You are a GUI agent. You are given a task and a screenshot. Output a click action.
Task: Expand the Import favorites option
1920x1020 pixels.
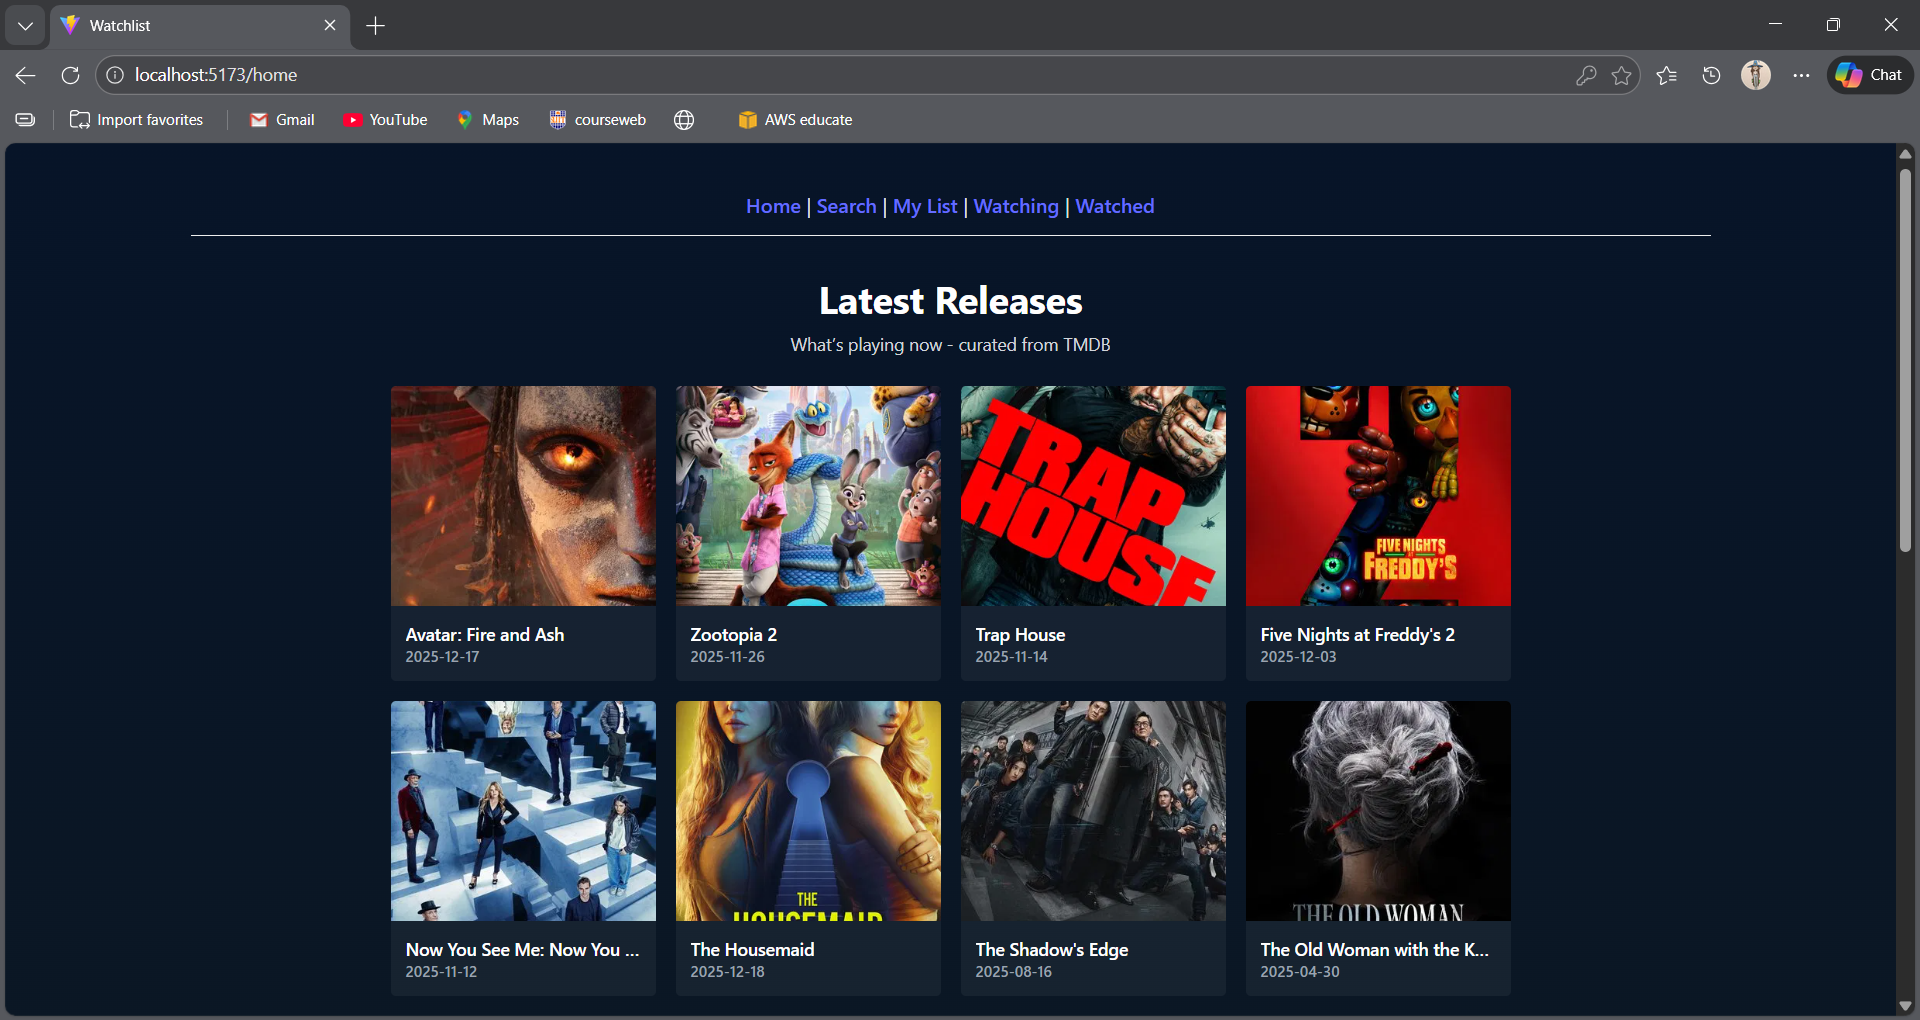(x=137, y=119)
